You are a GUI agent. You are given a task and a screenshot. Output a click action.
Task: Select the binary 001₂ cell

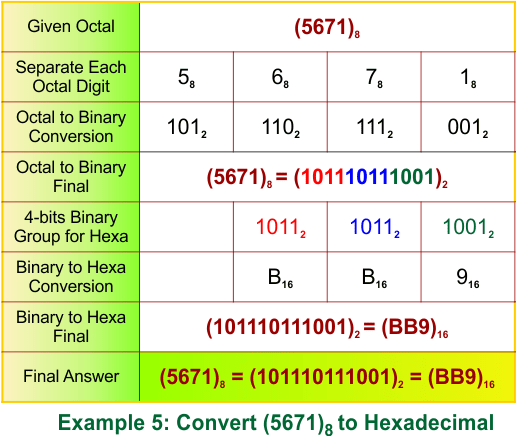coord(468,128)
